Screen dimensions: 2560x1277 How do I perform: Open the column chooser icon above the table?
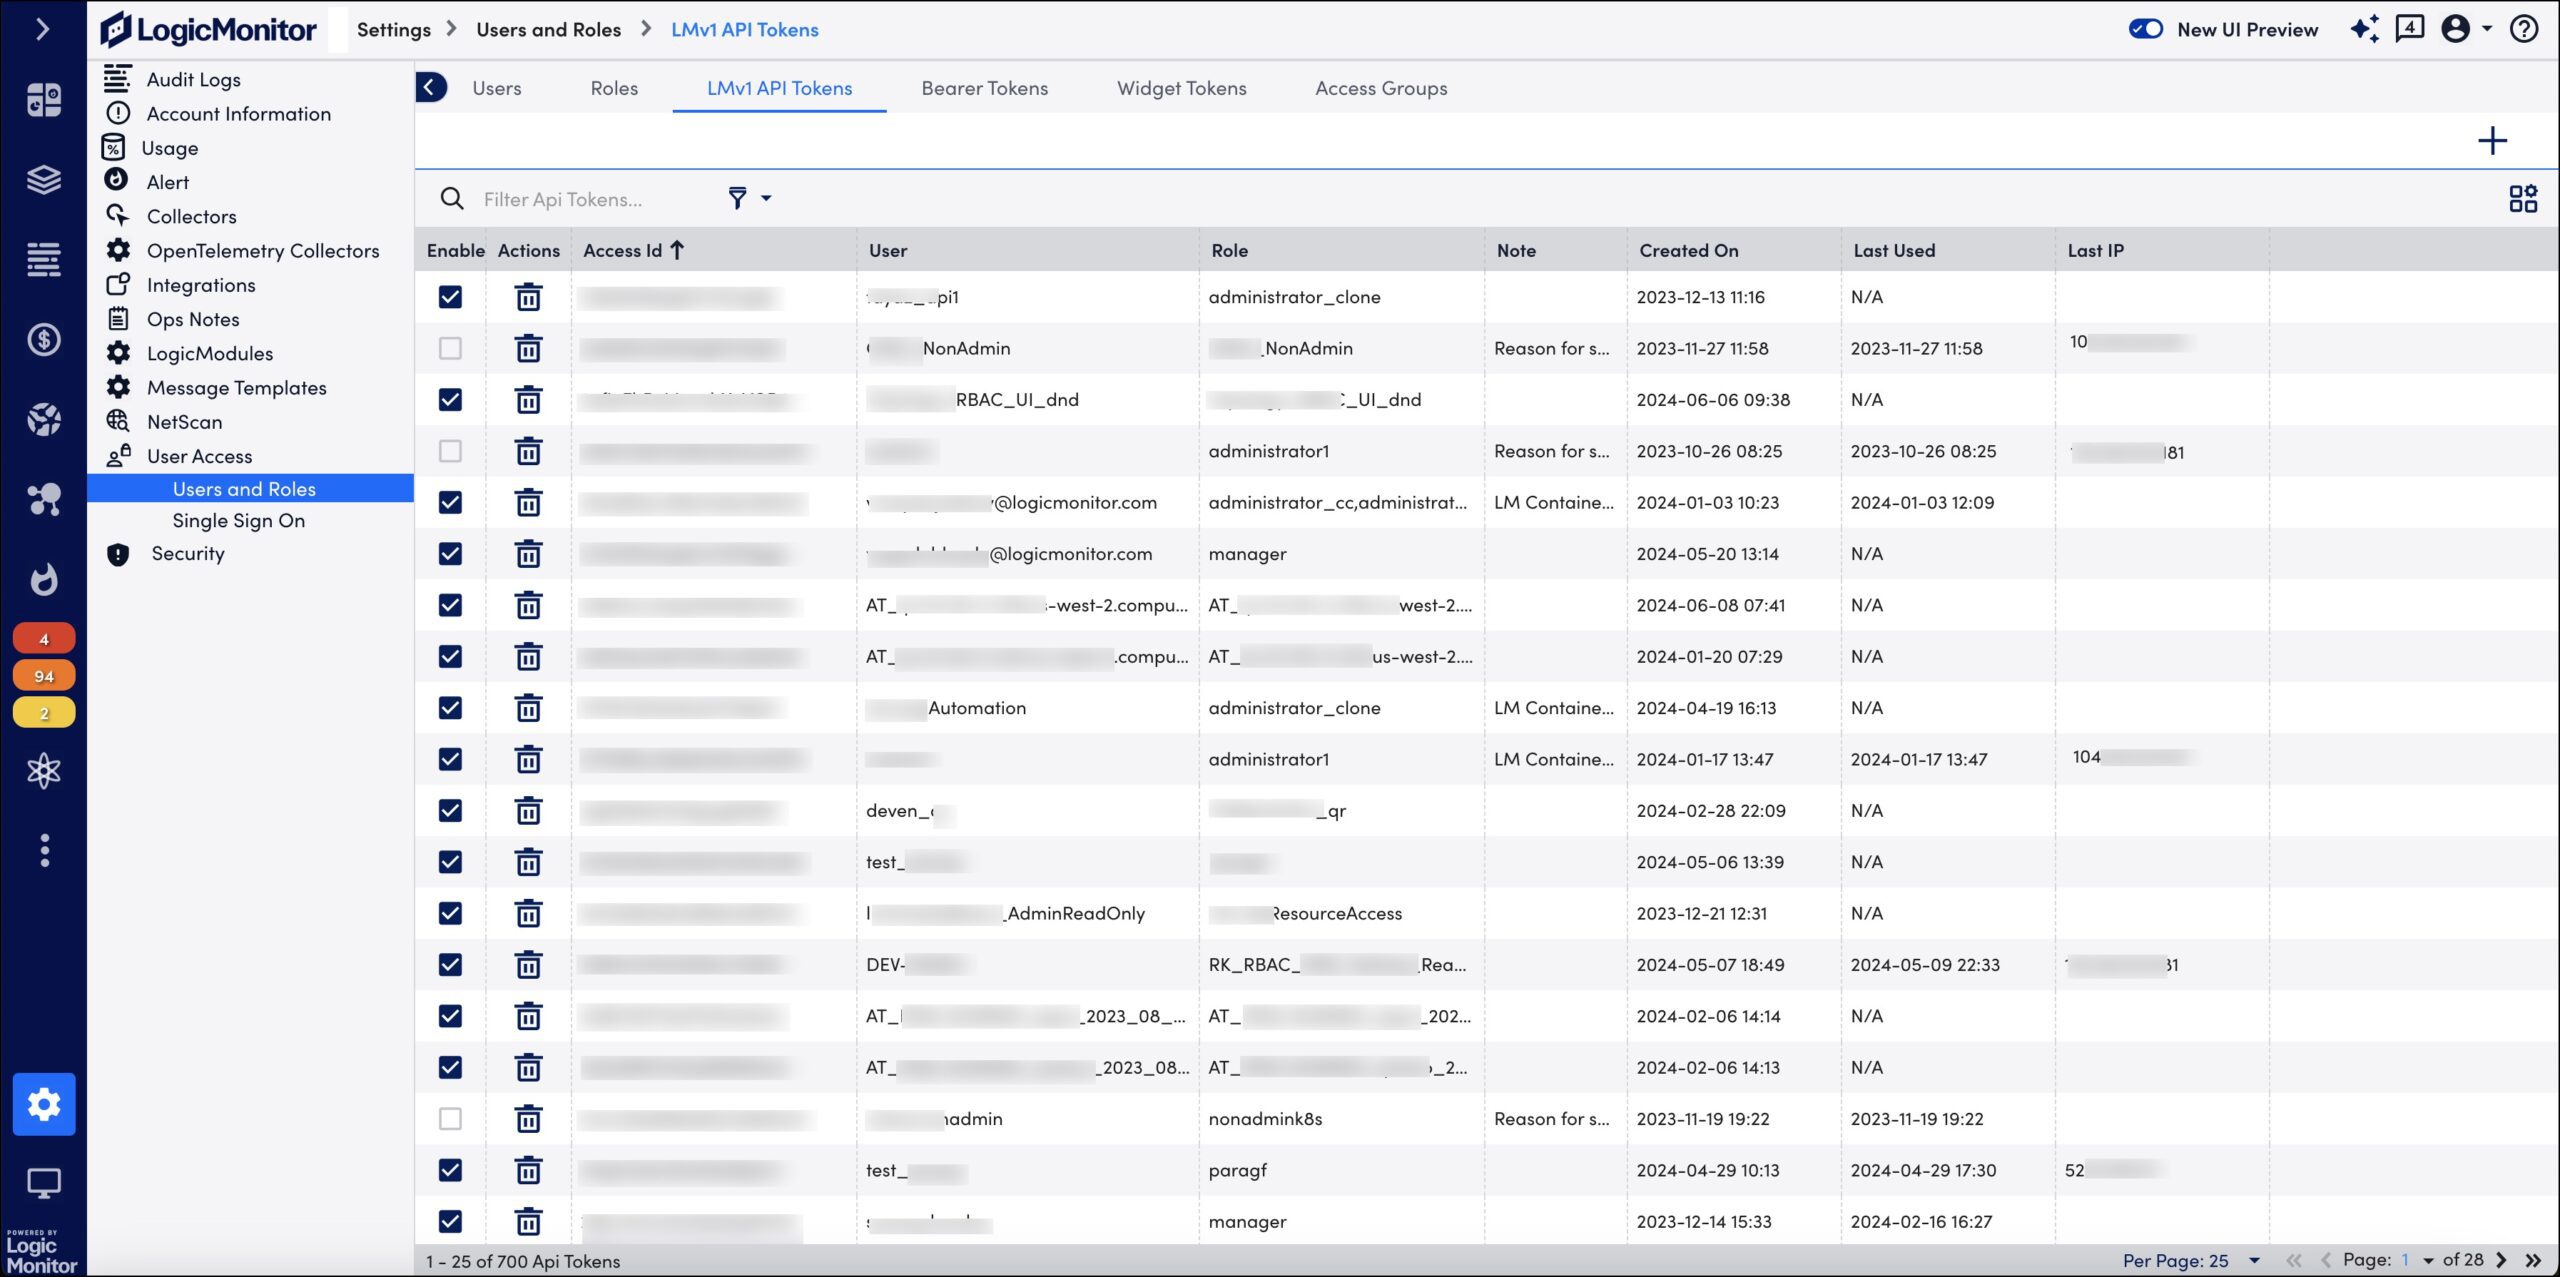coord(2523,198)
